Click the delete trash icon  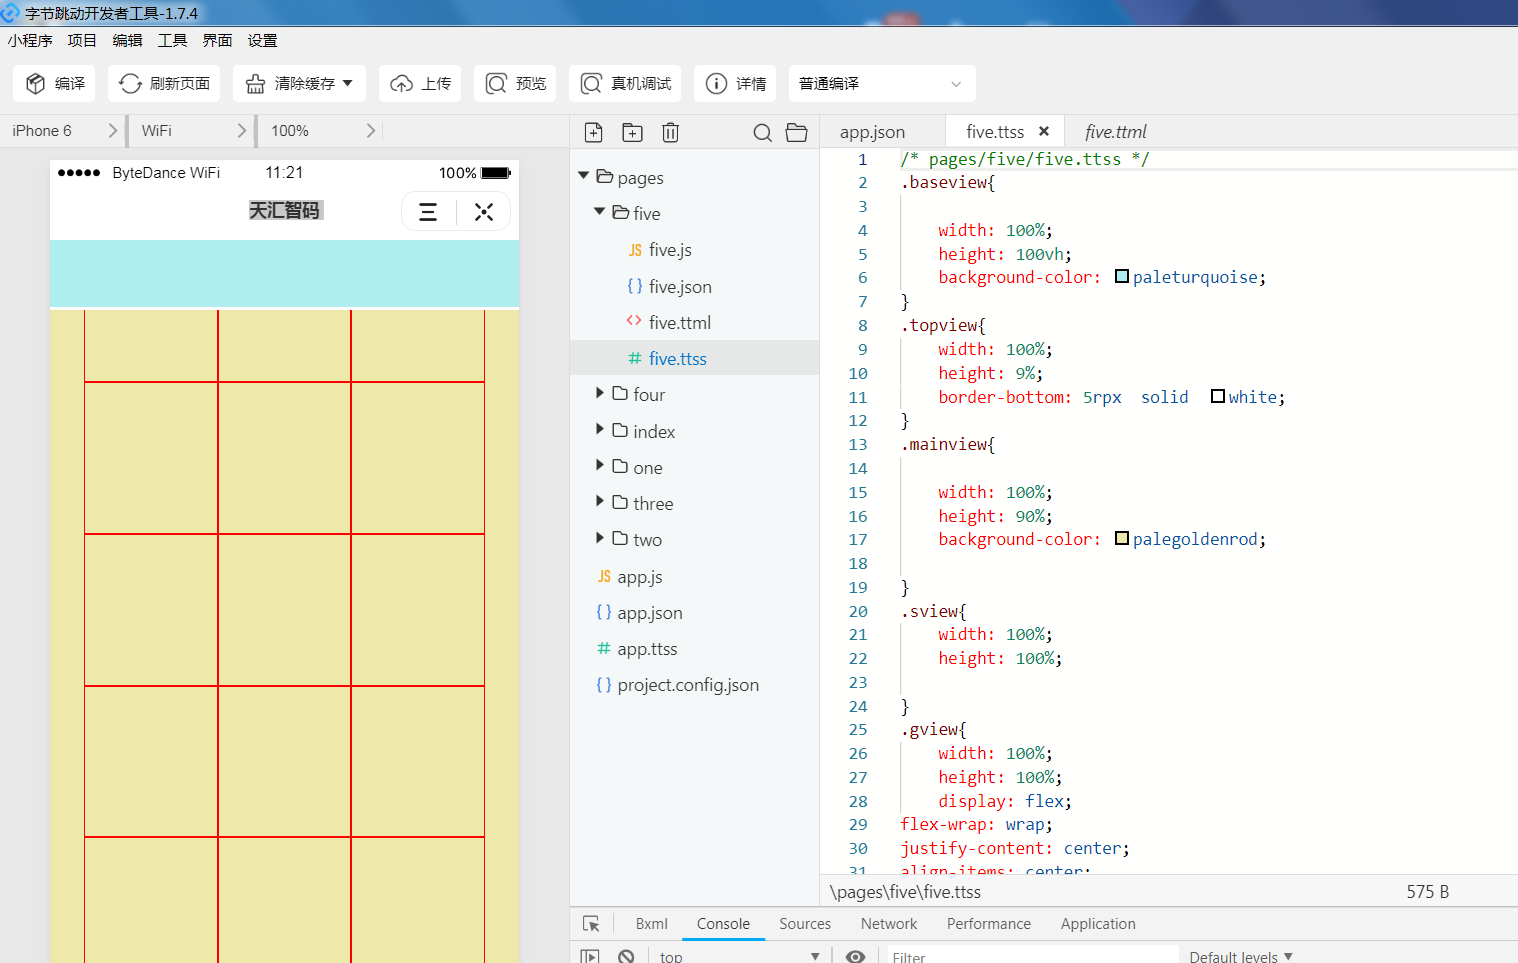coord(670,132)
